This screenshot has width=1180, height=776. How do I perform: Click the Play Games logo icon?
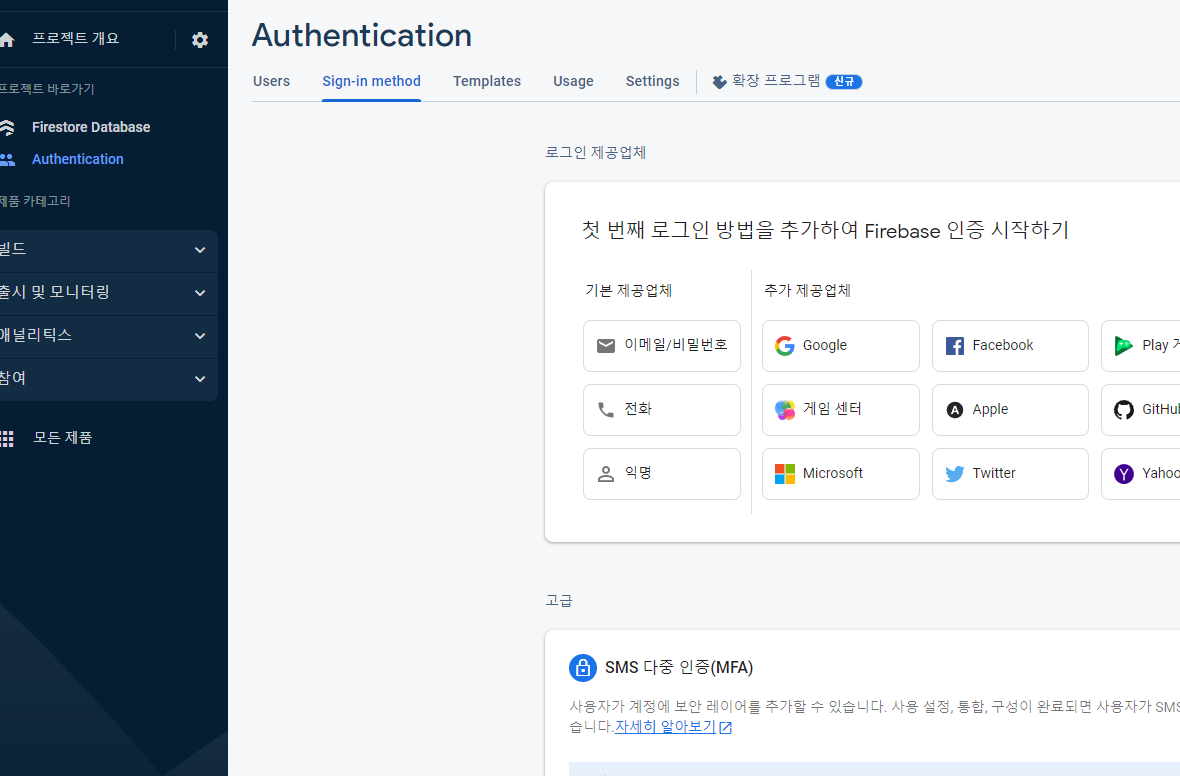(x=1124, y=345)
